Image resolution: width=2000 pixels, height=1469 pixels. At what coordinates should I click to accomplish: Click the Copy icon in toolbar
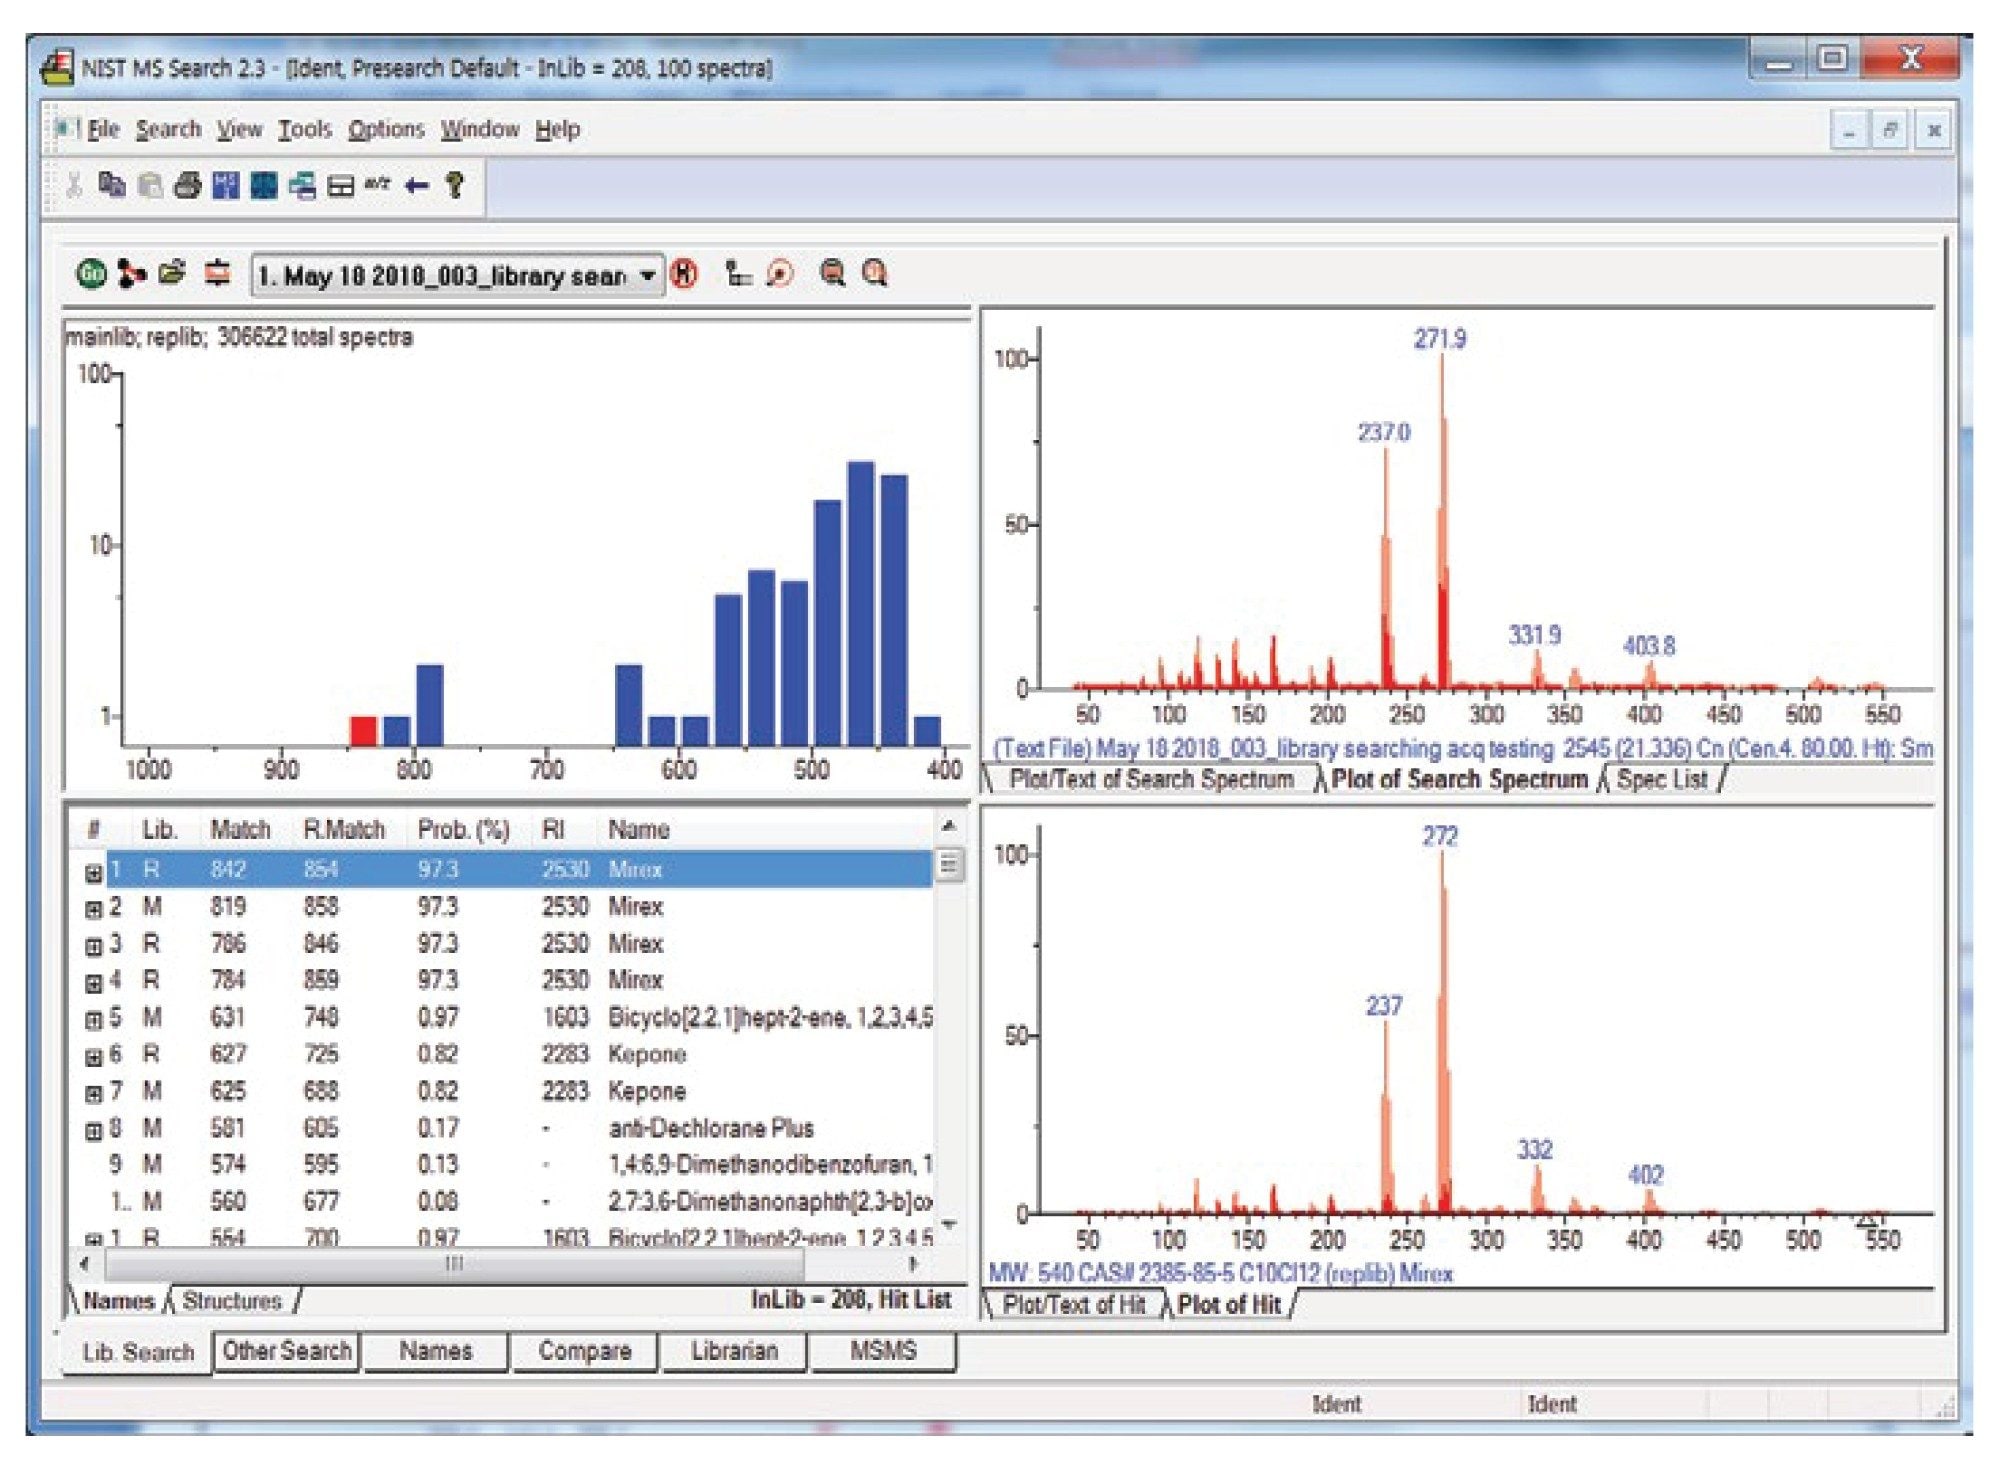[112, 185]
